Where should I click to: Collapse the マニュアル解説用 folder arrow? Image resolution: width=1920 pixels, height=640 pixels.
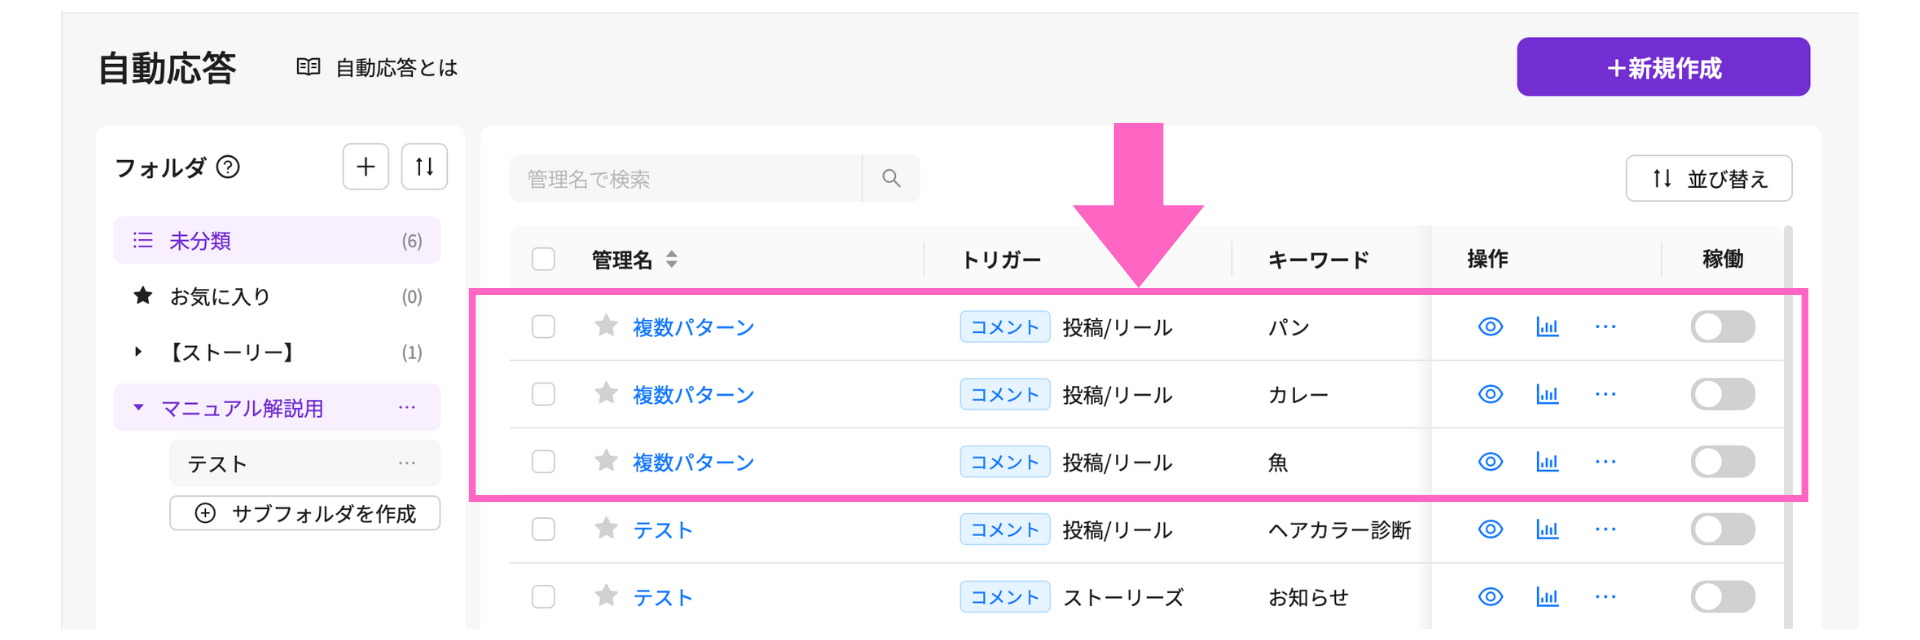coord(138,407)
